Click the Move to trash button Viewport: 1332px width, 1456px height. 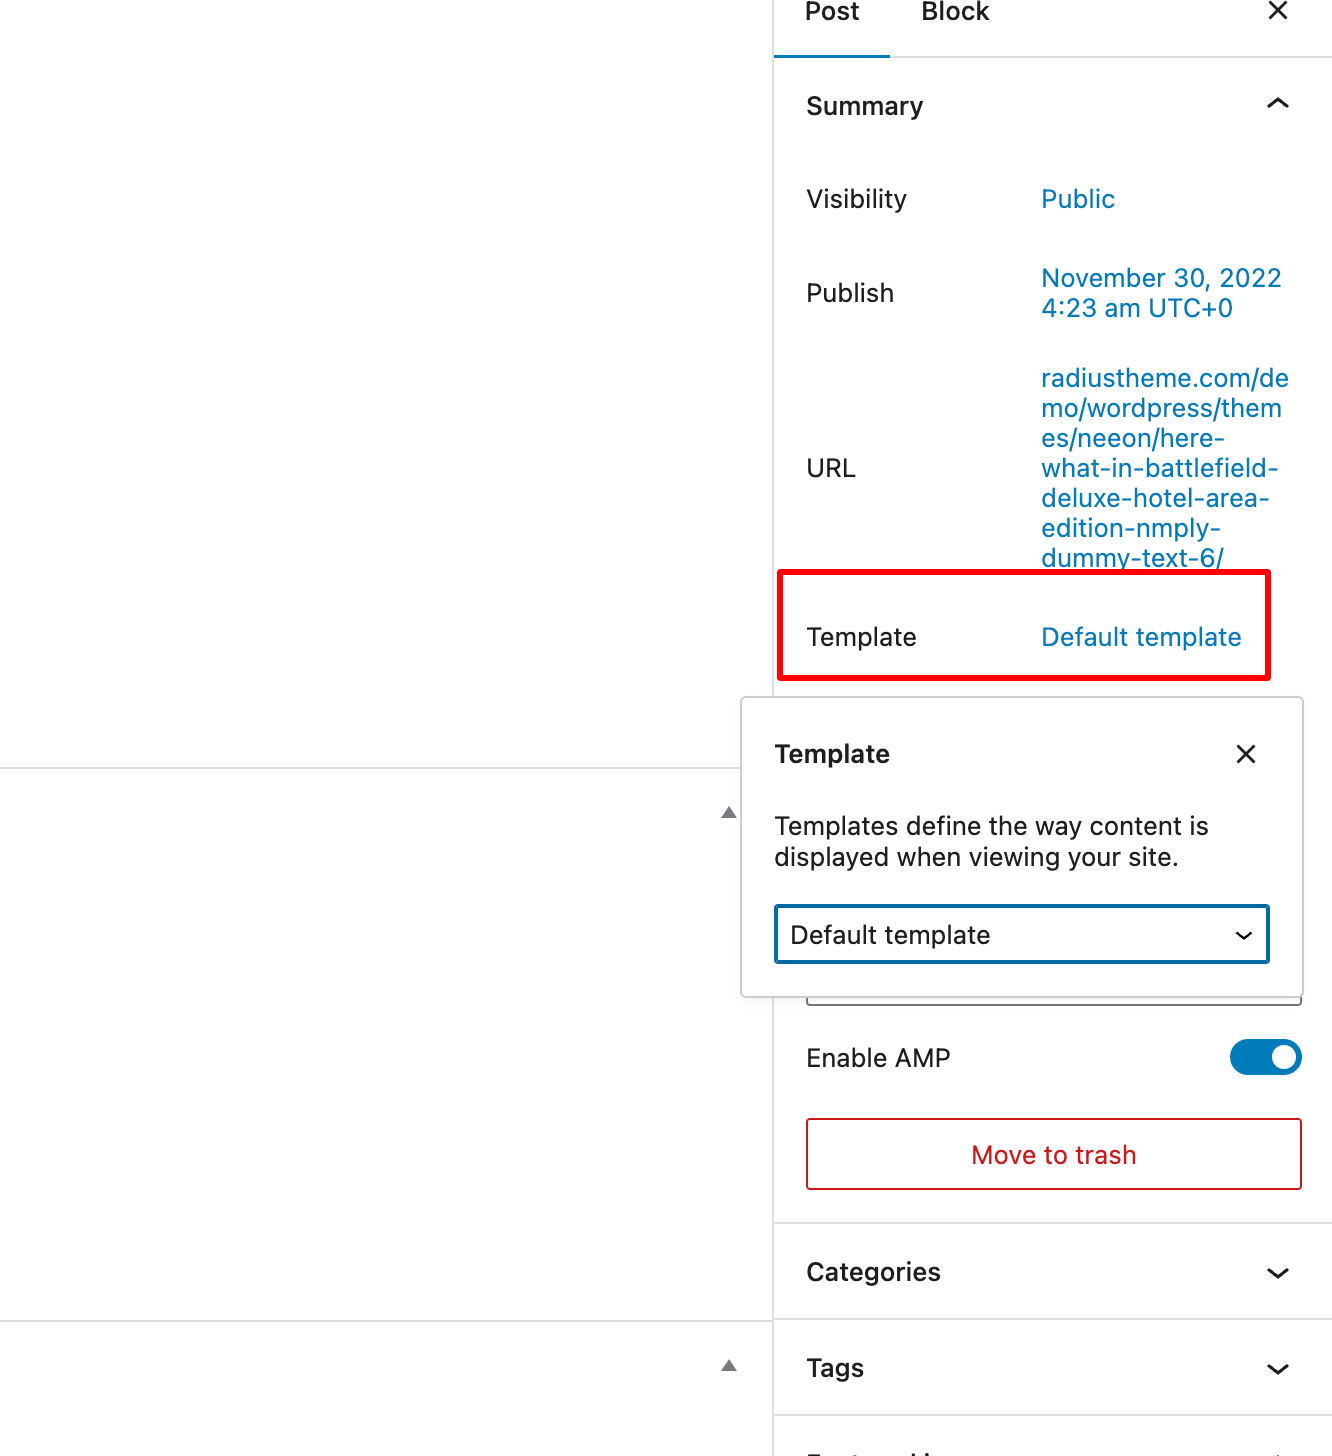[1054, 1154]
